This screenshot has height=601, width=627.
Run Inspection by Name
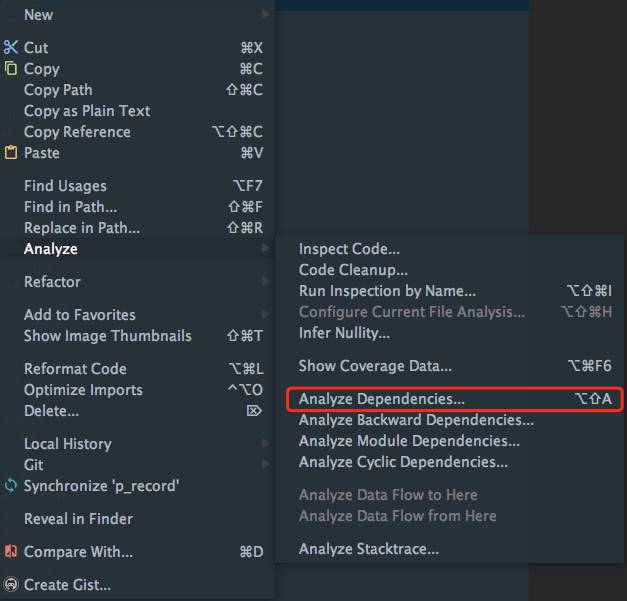pyautogui.click(x=387, y=291)
